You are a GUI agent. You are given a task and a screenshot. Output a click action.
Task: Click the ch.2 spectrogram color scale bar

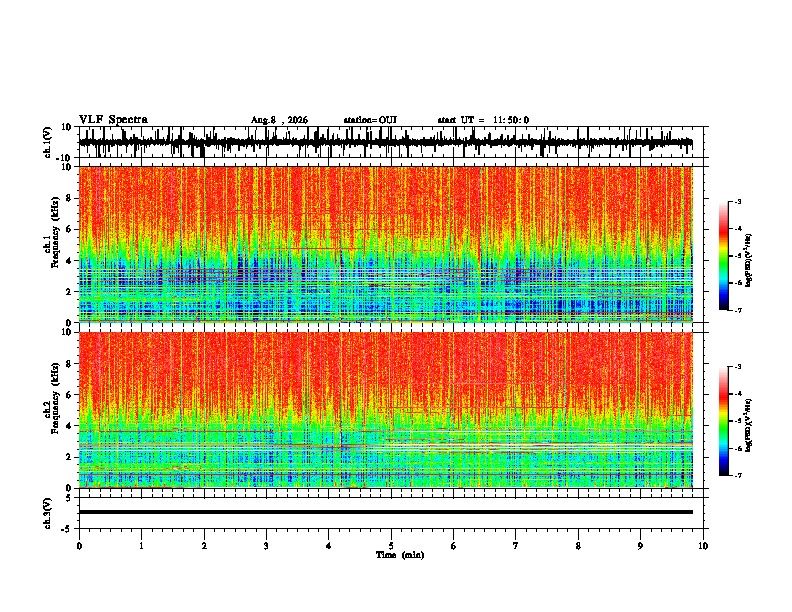click(x=724, y=421)
